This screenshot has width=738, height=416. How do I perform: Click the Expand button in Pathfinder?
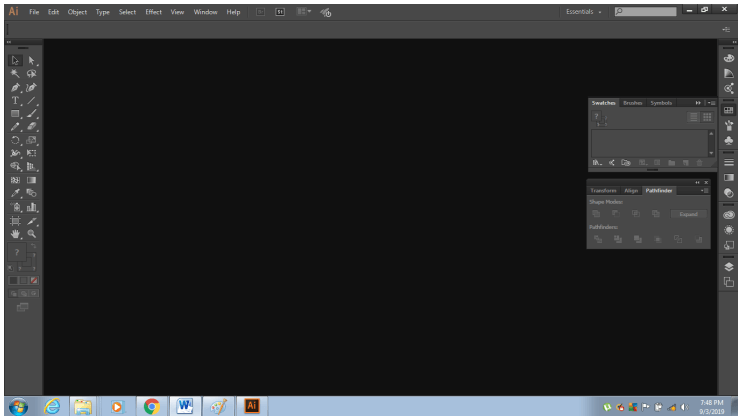688,214
